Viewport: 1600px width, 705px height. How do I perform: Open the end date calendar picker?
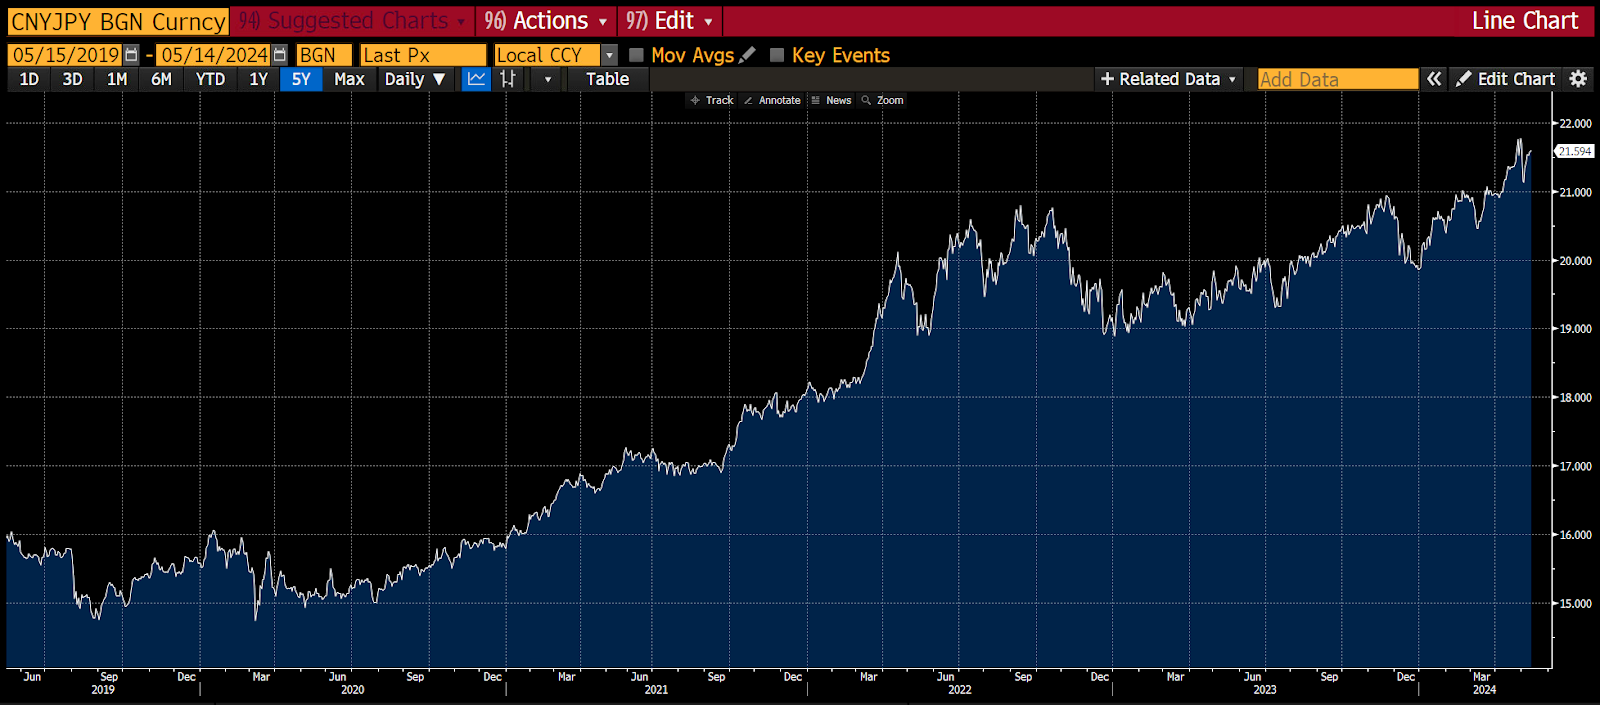point(280,55)
